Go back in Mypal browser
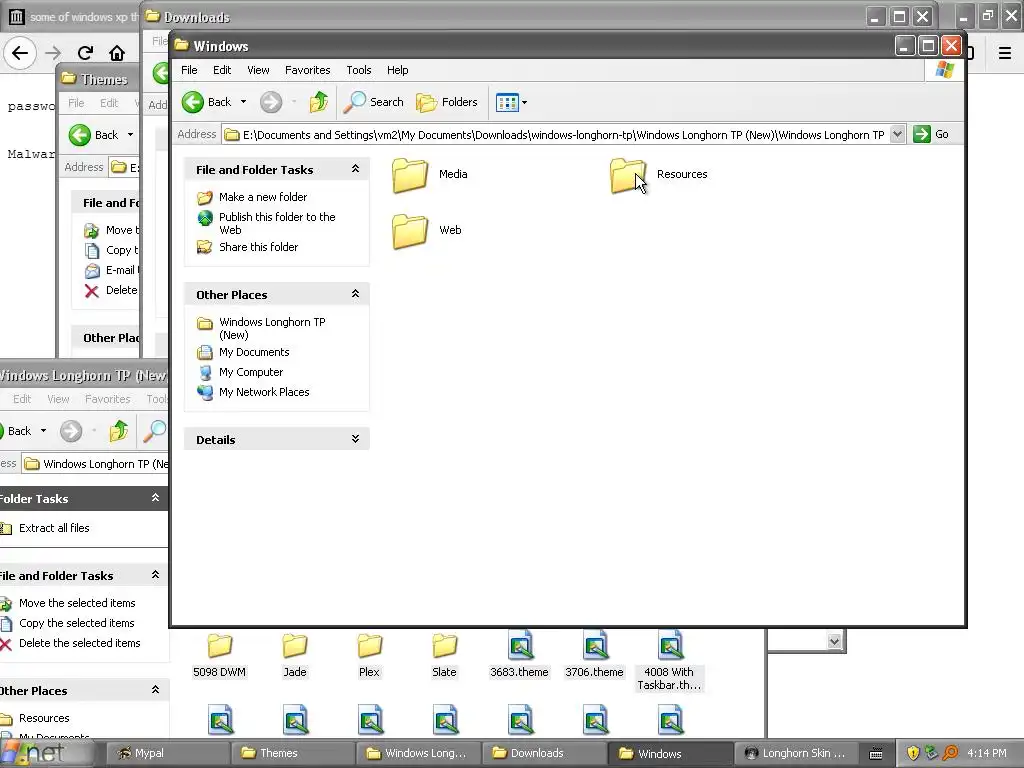The width and height of the screenshot is (1024, 768). coord(20,53)
